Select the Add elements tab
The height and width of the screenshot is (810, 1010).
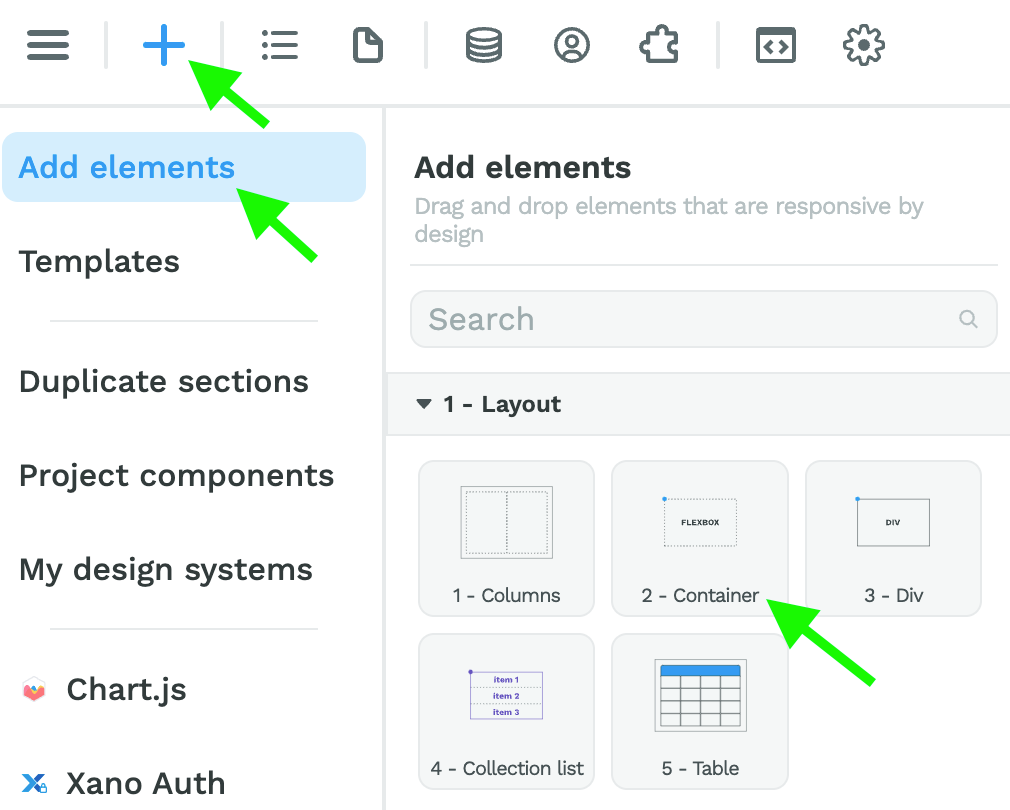[x=184, y=167]
